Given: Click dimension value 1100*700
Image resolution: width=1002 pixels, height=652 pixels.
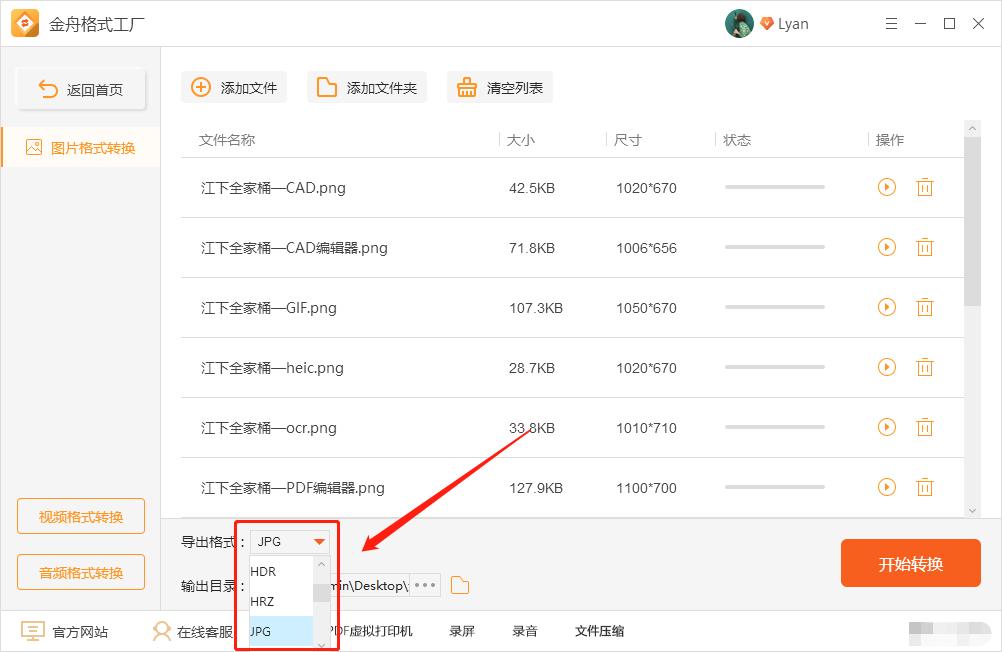Looking at the screenshot, I should point(646,488).
